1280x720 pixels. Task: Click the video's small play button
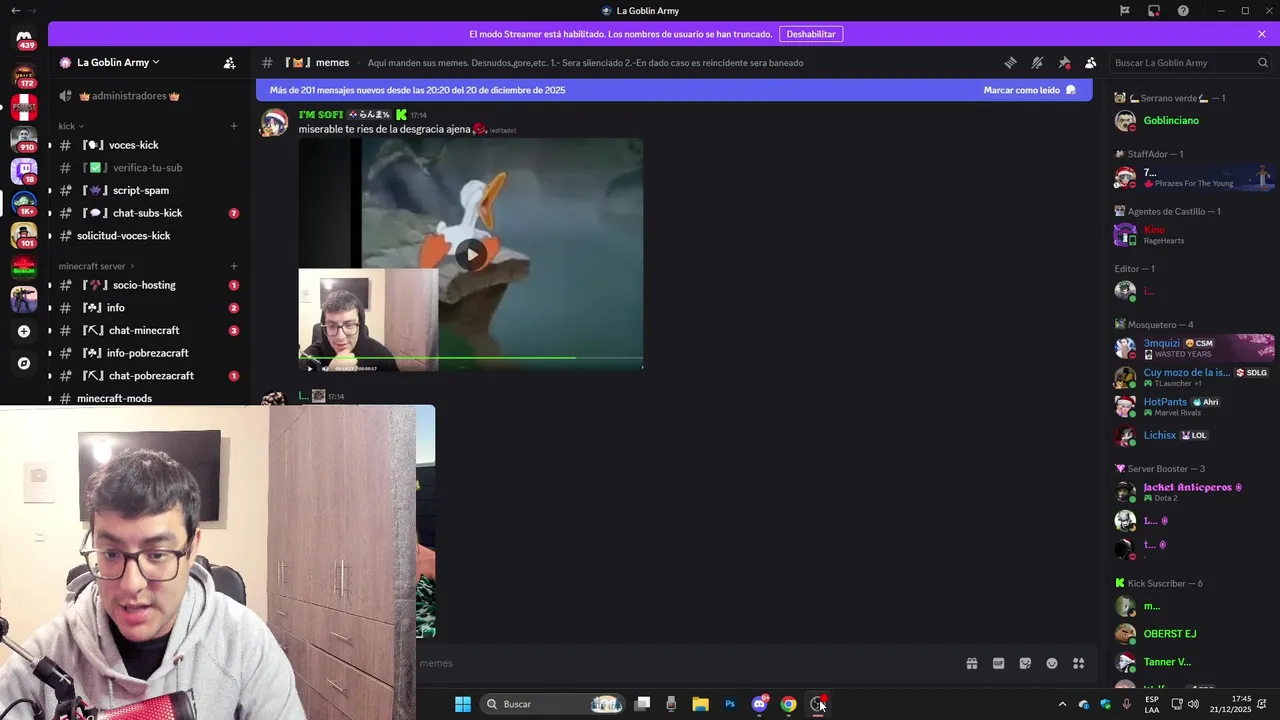[x=309, y=368]
